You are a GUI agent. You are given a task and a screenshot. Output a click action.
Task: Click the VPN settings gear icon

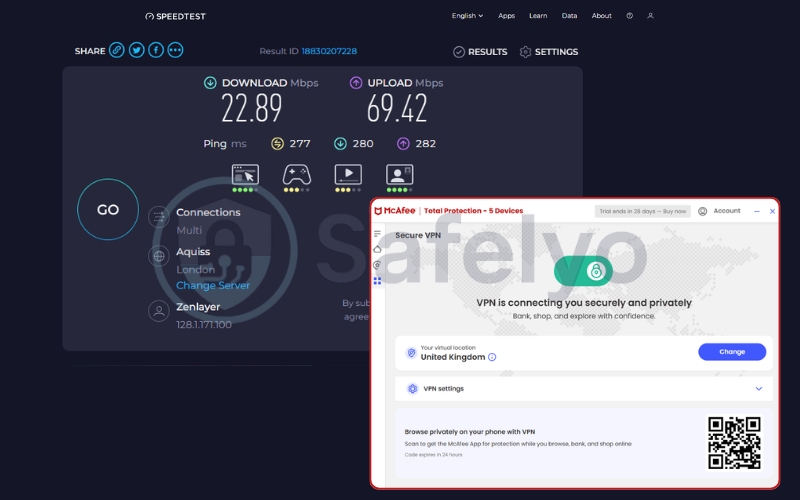click(x=412, y=389)
